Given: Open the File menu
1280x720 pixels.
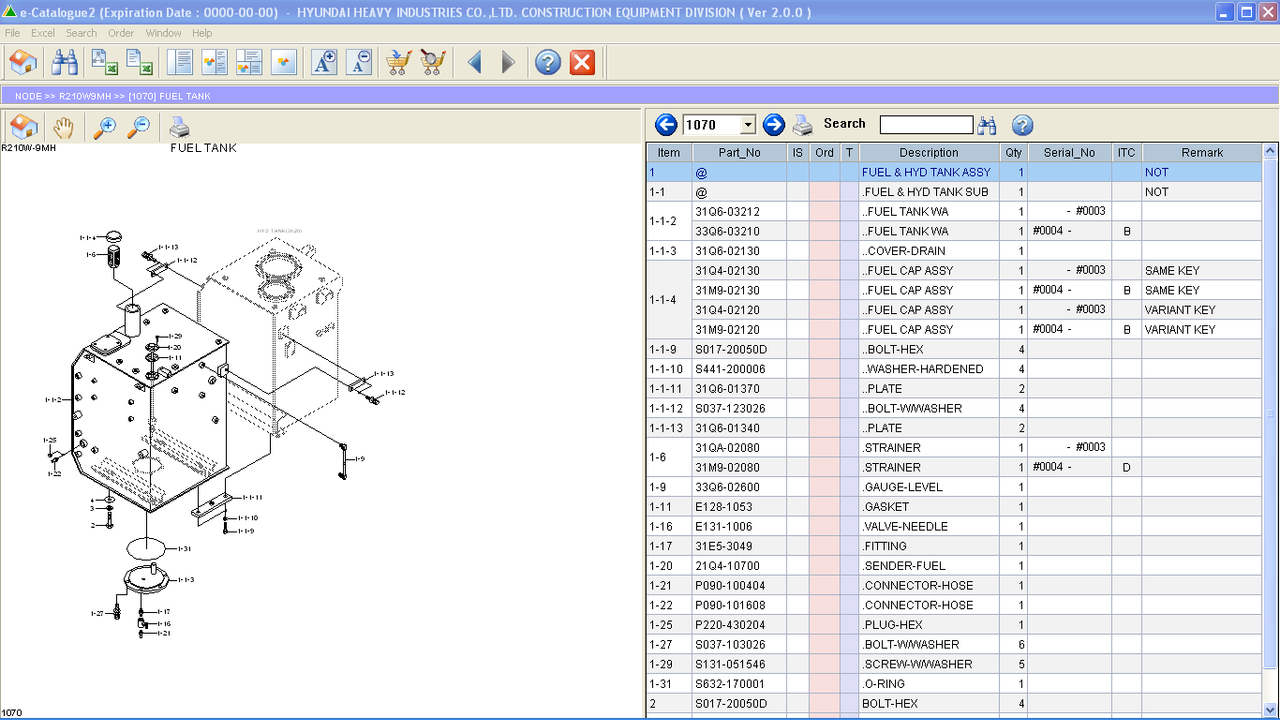Looking at the screenshot, I should click(12, 33).
